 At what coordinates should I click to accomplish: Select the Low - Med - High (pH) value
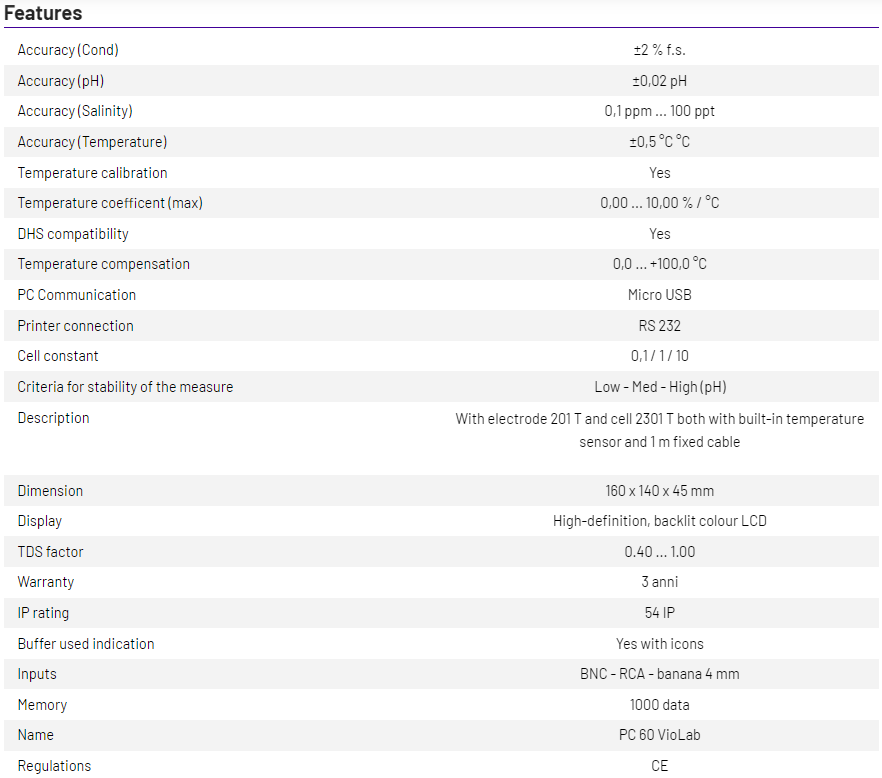(659, 387)
